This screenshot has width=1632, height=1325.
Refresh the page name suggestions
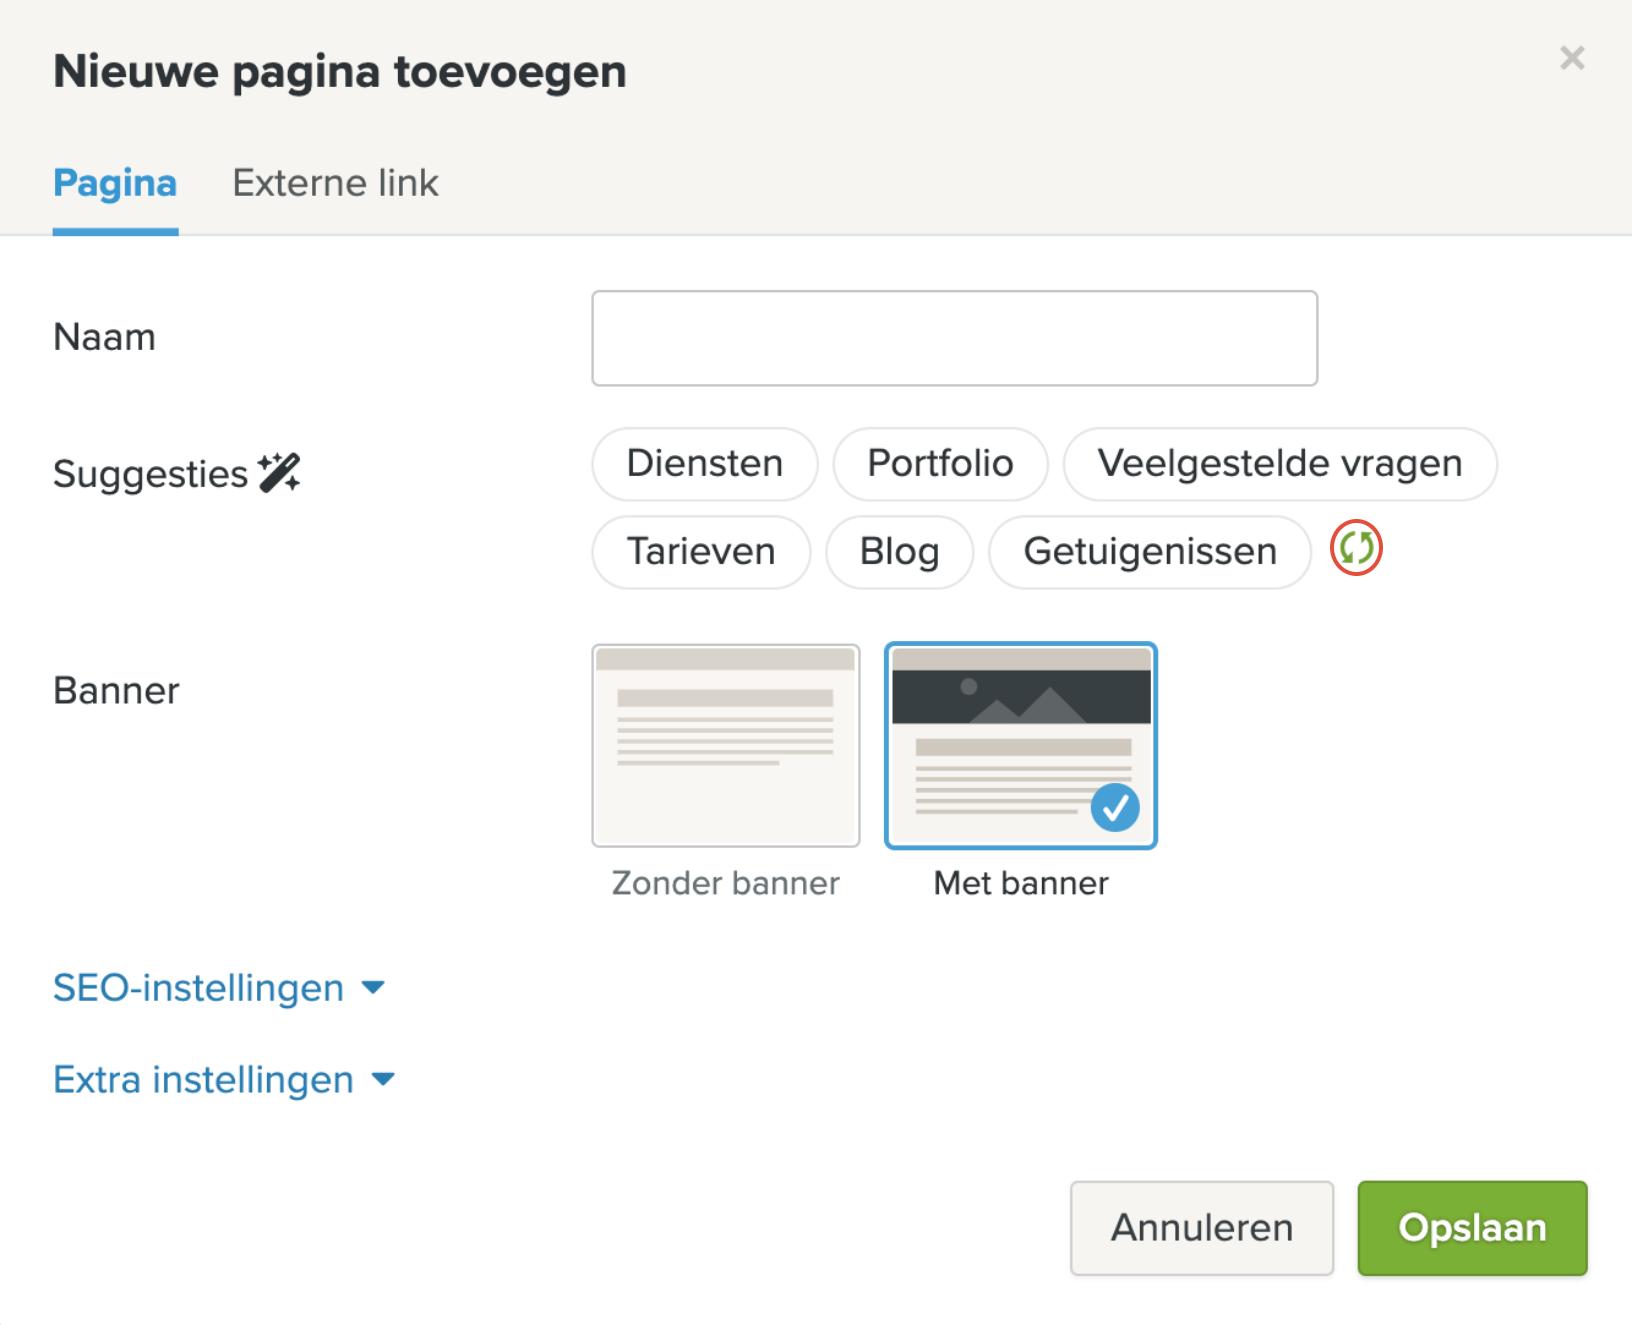click(x=1355, y=548)
